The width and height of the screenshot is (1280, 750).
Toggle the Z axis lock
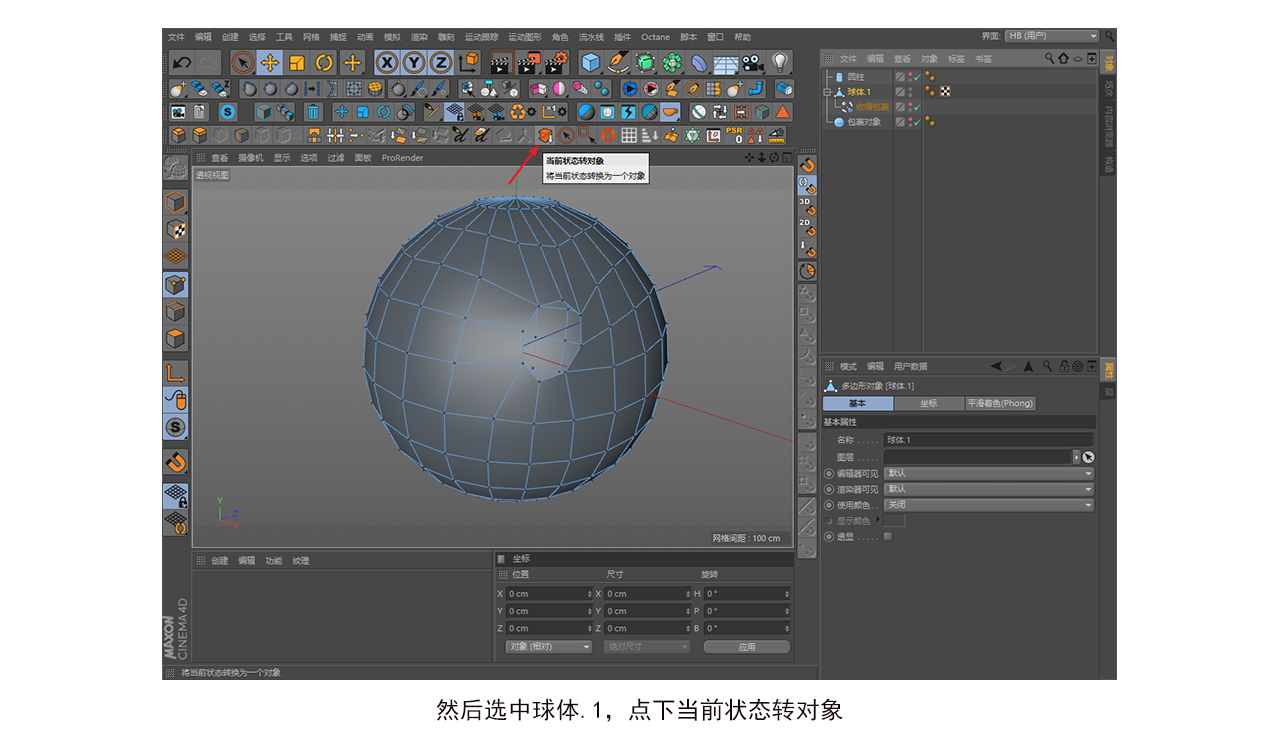point(440,63)
